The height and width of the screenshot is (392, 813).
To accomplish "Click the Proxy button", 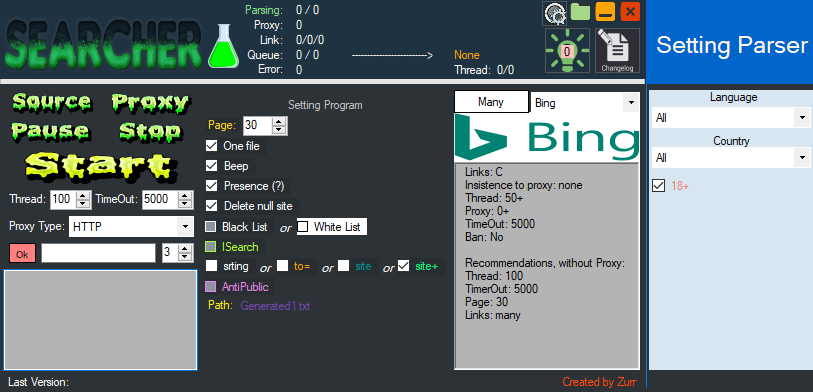I will coord(150,103).
